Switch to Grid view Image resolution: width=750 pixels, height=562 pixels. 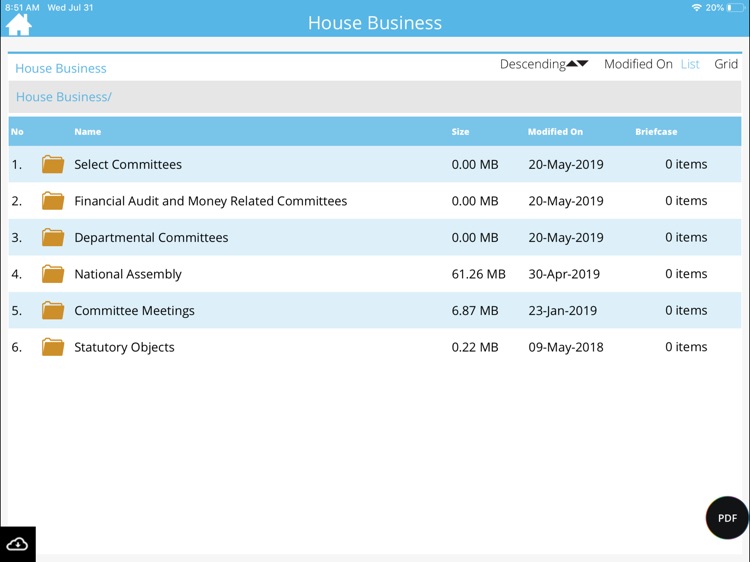(726, 64)
